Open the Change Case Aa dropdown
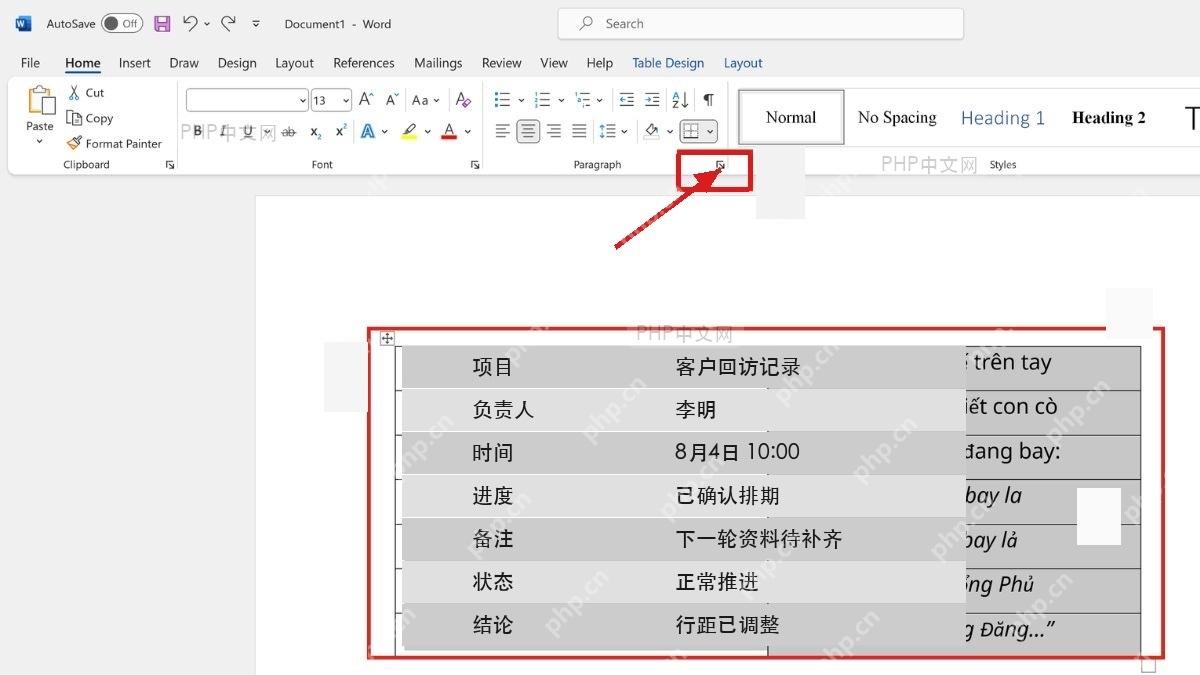1200x675 pixels. point(425,100)
